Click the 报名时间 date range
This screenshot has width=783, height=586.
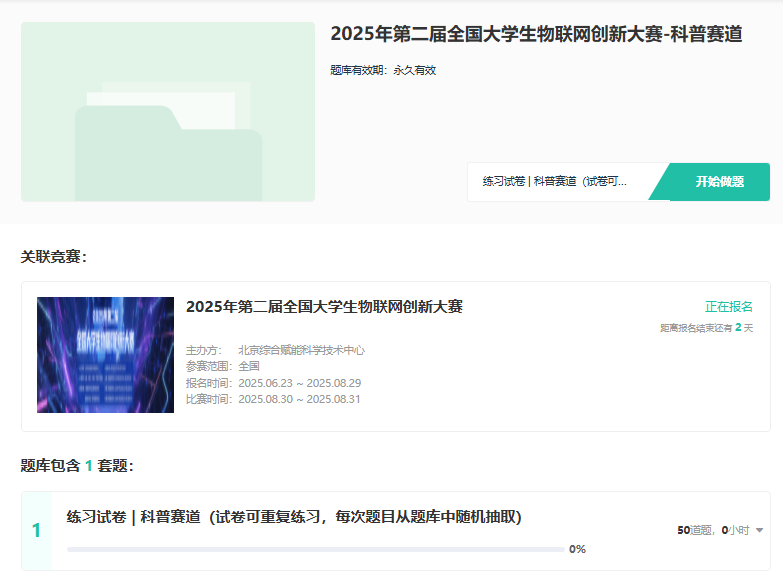[299, 383]
